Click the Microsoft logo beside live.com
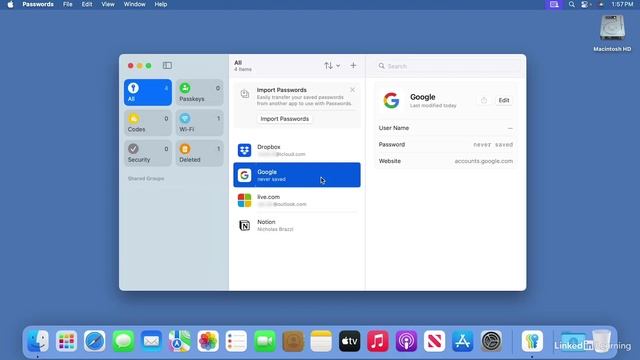640x360 pixels. 244,200
